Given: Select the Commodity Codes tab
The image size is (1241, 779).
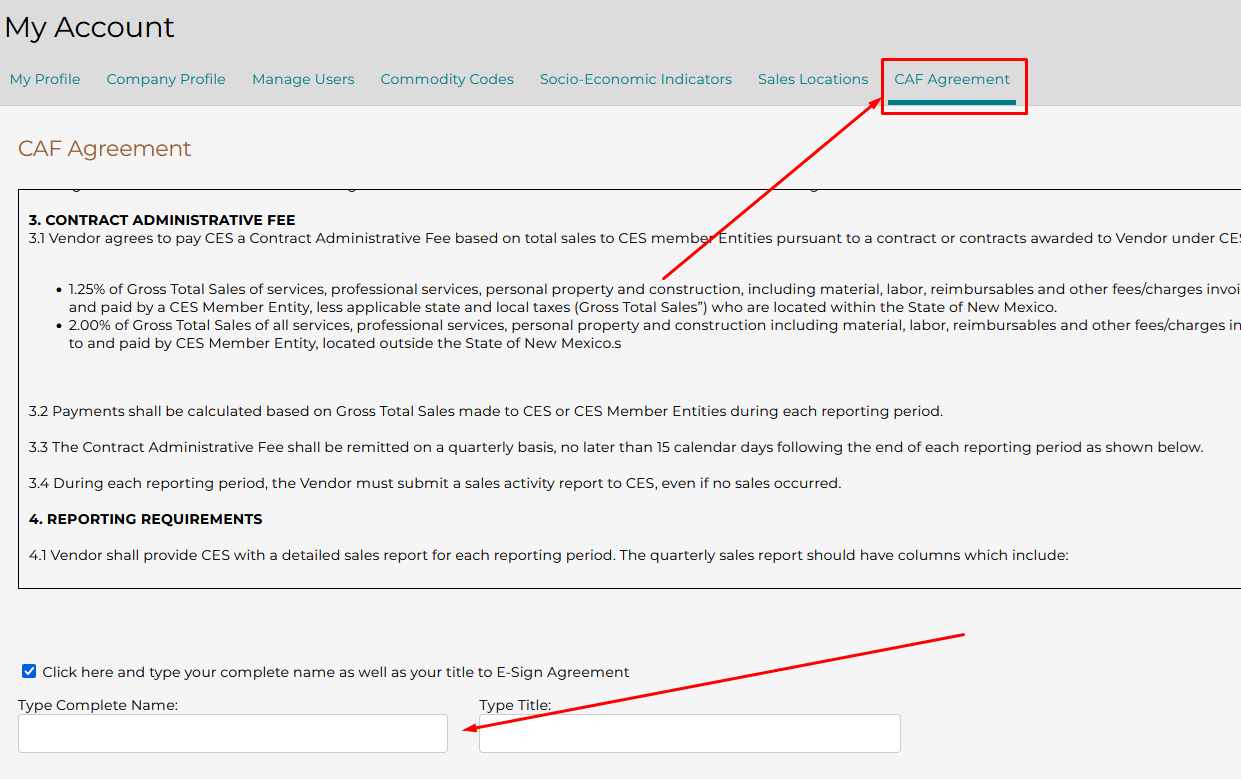Looking at the screenshot, I should (447, 79).
